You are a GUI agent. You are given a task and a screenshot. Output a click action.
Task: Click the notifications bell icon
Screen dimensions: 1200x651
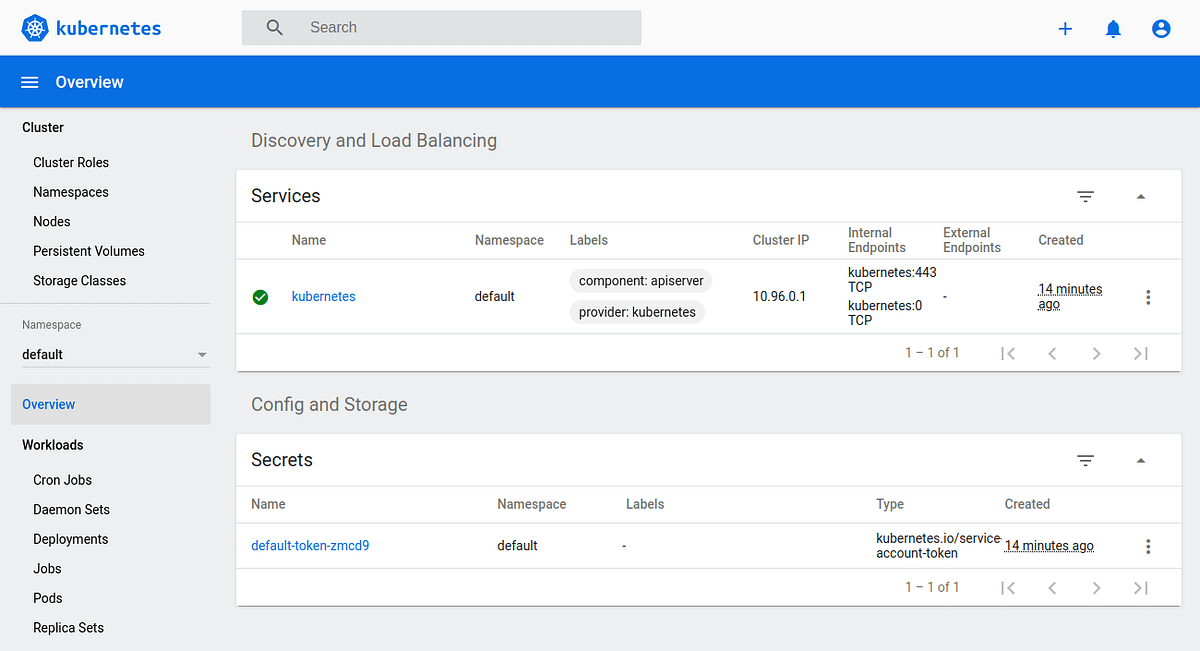pyautogui.click(x=1113, y=28)
